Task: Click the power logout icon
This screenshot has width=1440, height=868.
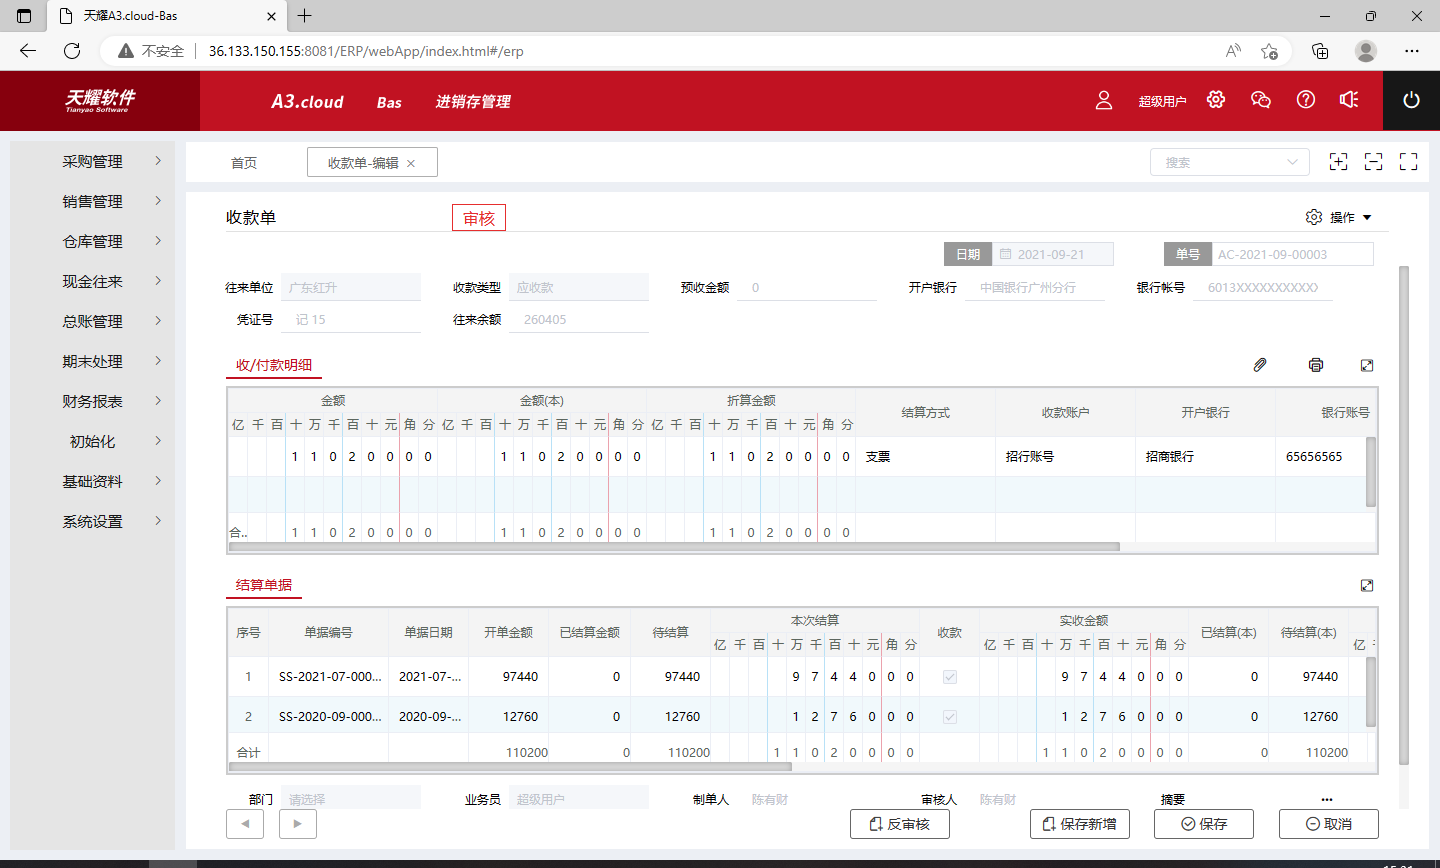Action: [x=1411, y=100]
